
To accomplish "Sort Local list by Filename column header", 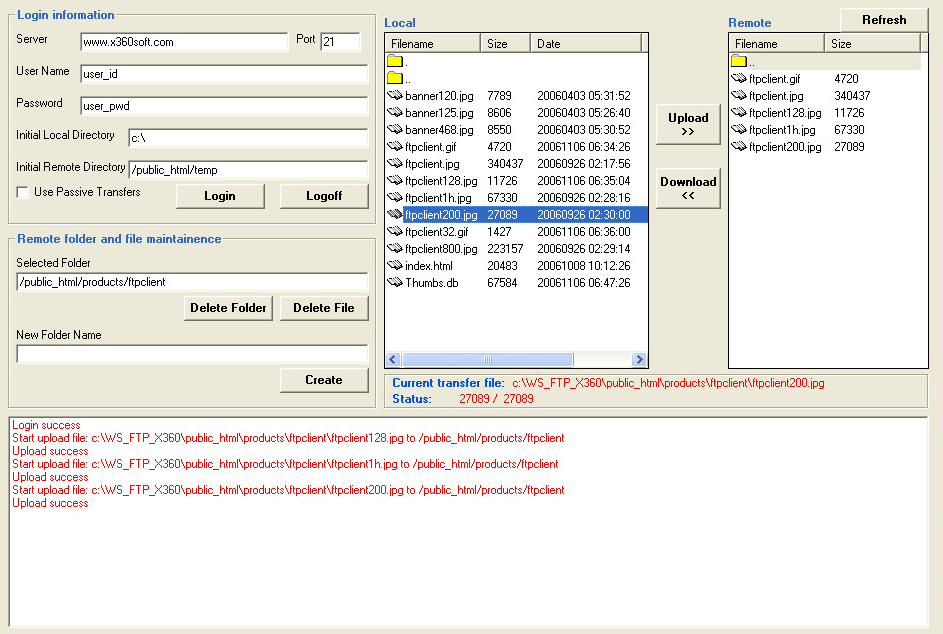I will (433, 44).
